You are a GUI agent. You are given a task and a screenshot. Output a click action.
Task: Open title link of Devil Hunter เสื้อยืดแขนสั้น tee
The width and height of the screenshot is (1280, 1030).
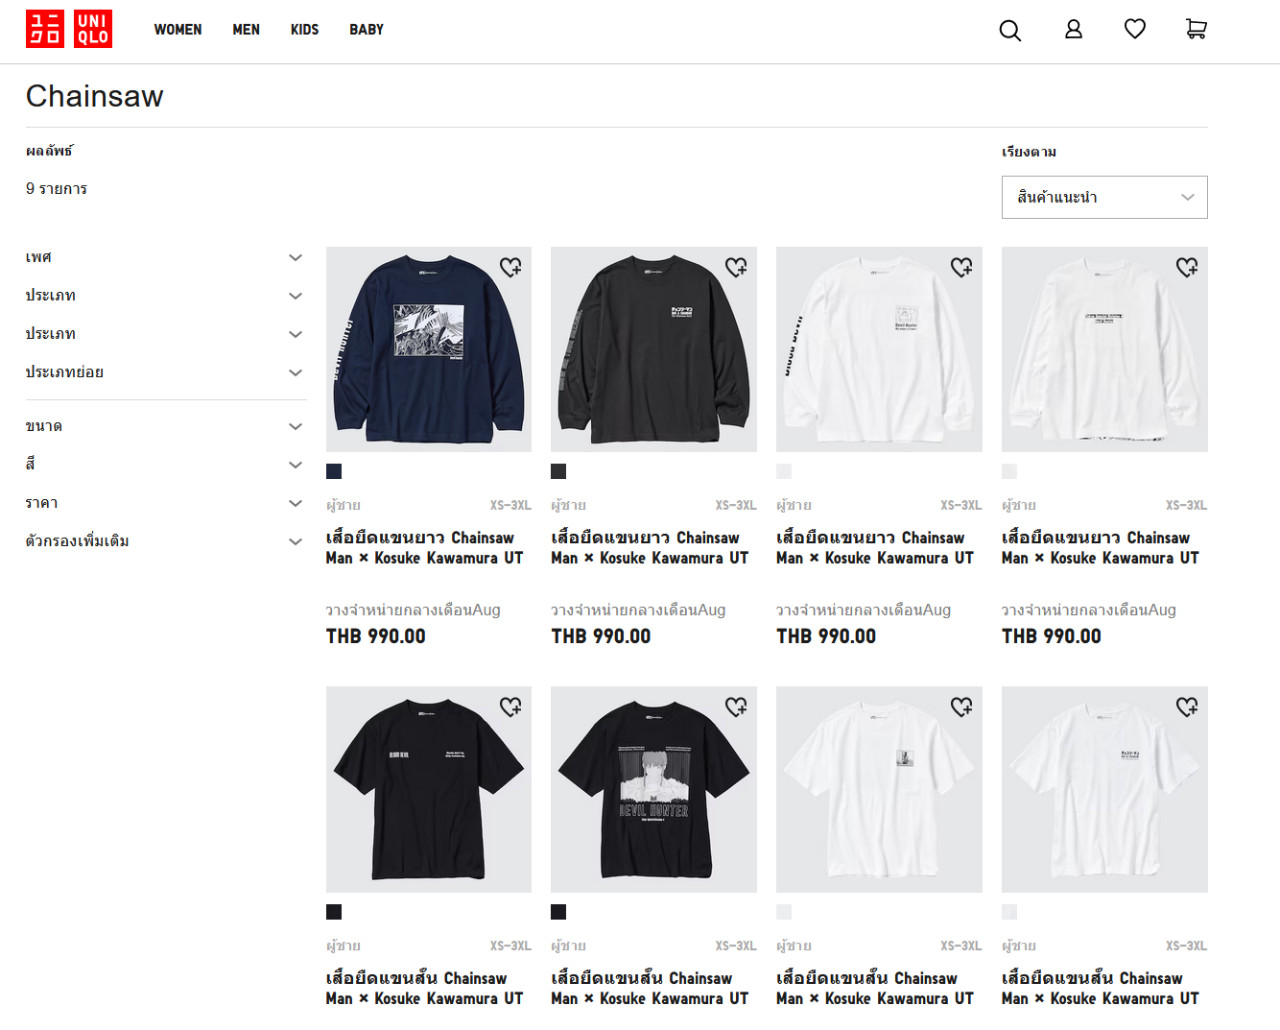pos(650,988)
